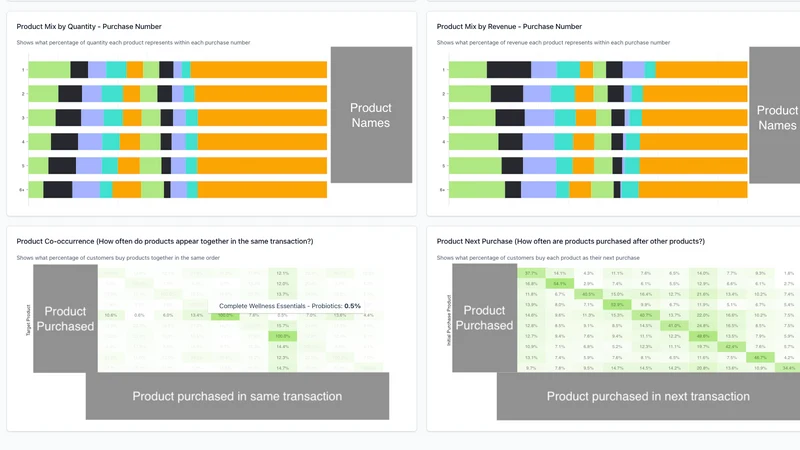800x450 pixels.
Task: Click the '1' axis label in the Revenue chart
Action: (x=443, y=70)
